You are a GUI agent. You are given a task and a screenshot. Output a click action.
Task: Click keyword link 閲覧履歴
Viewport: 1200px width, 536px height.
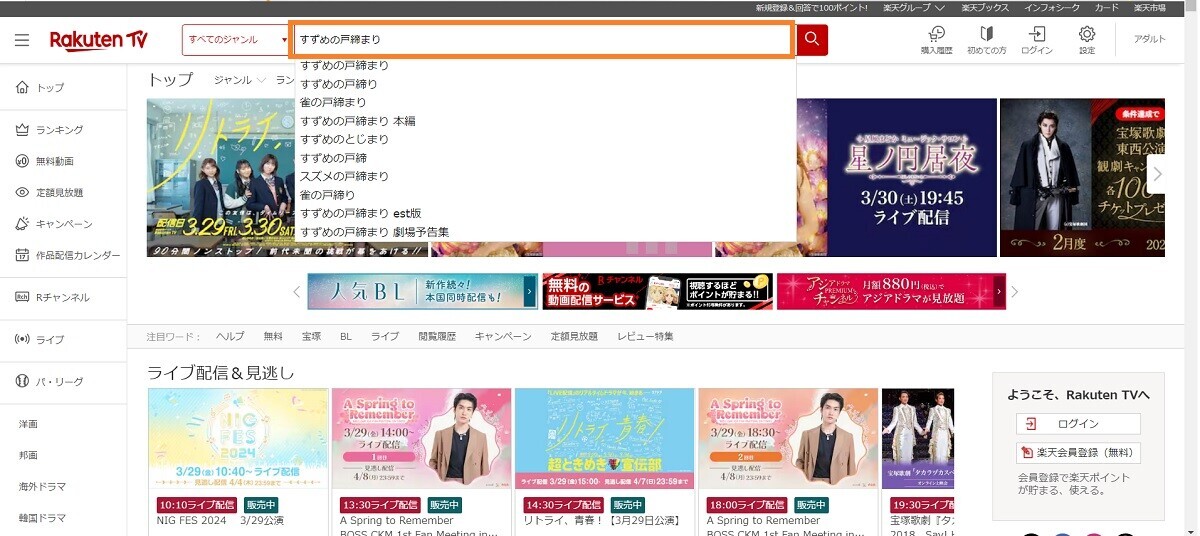(x=437, y=337)
